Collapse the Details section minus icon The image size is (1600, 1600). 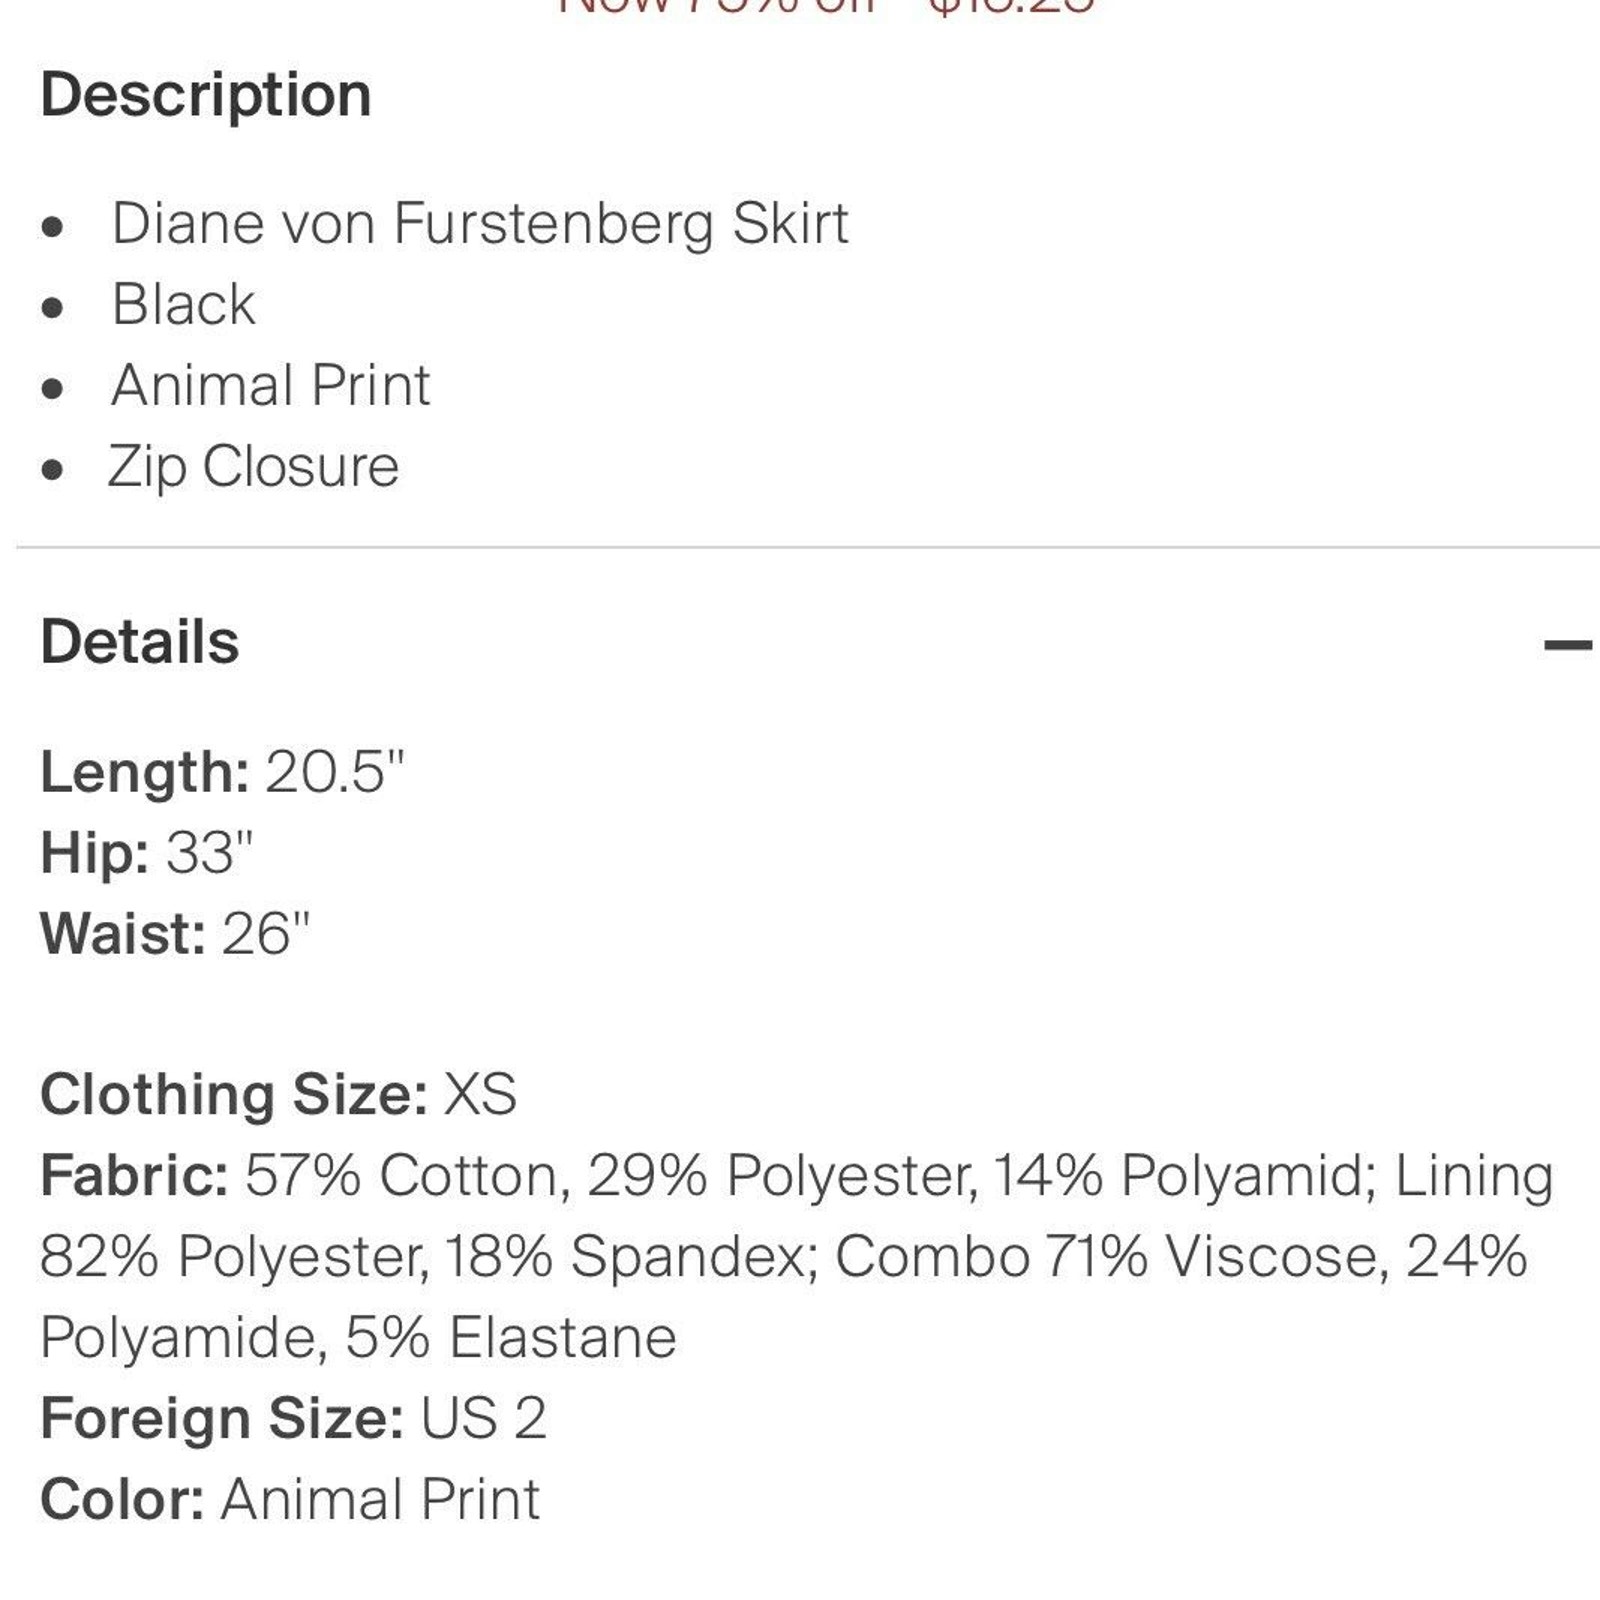coord(1567,645)
